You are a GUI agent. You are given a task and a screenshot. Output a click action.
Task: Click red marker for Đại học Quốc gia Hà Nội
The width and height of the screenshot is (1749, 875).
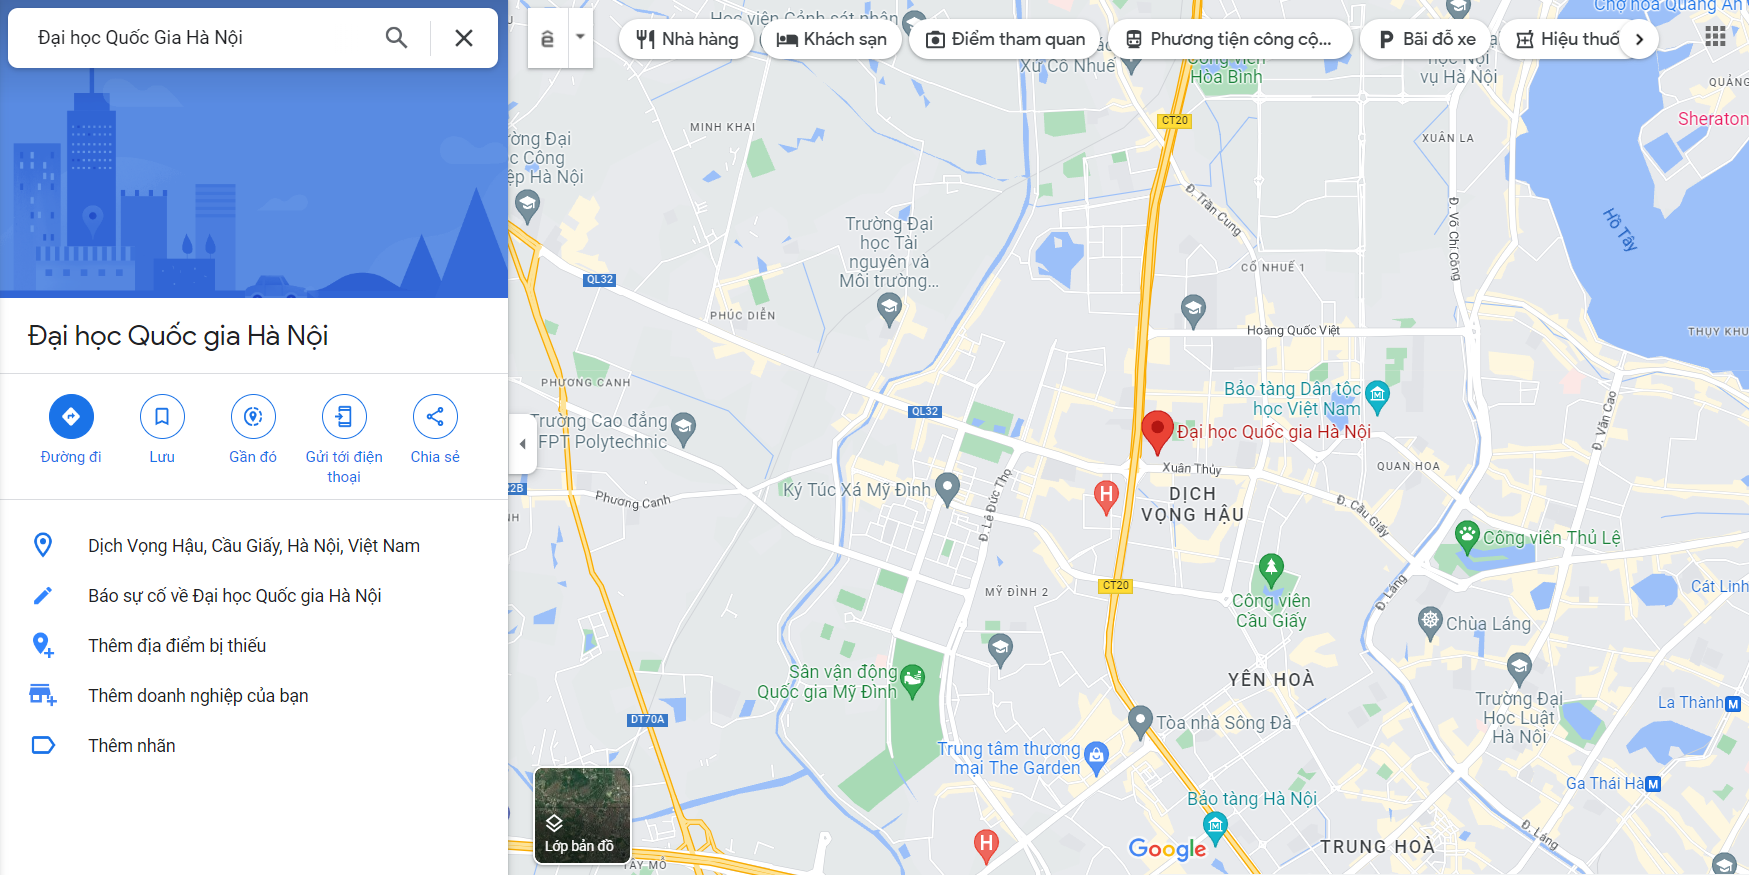pos(1157,432)
